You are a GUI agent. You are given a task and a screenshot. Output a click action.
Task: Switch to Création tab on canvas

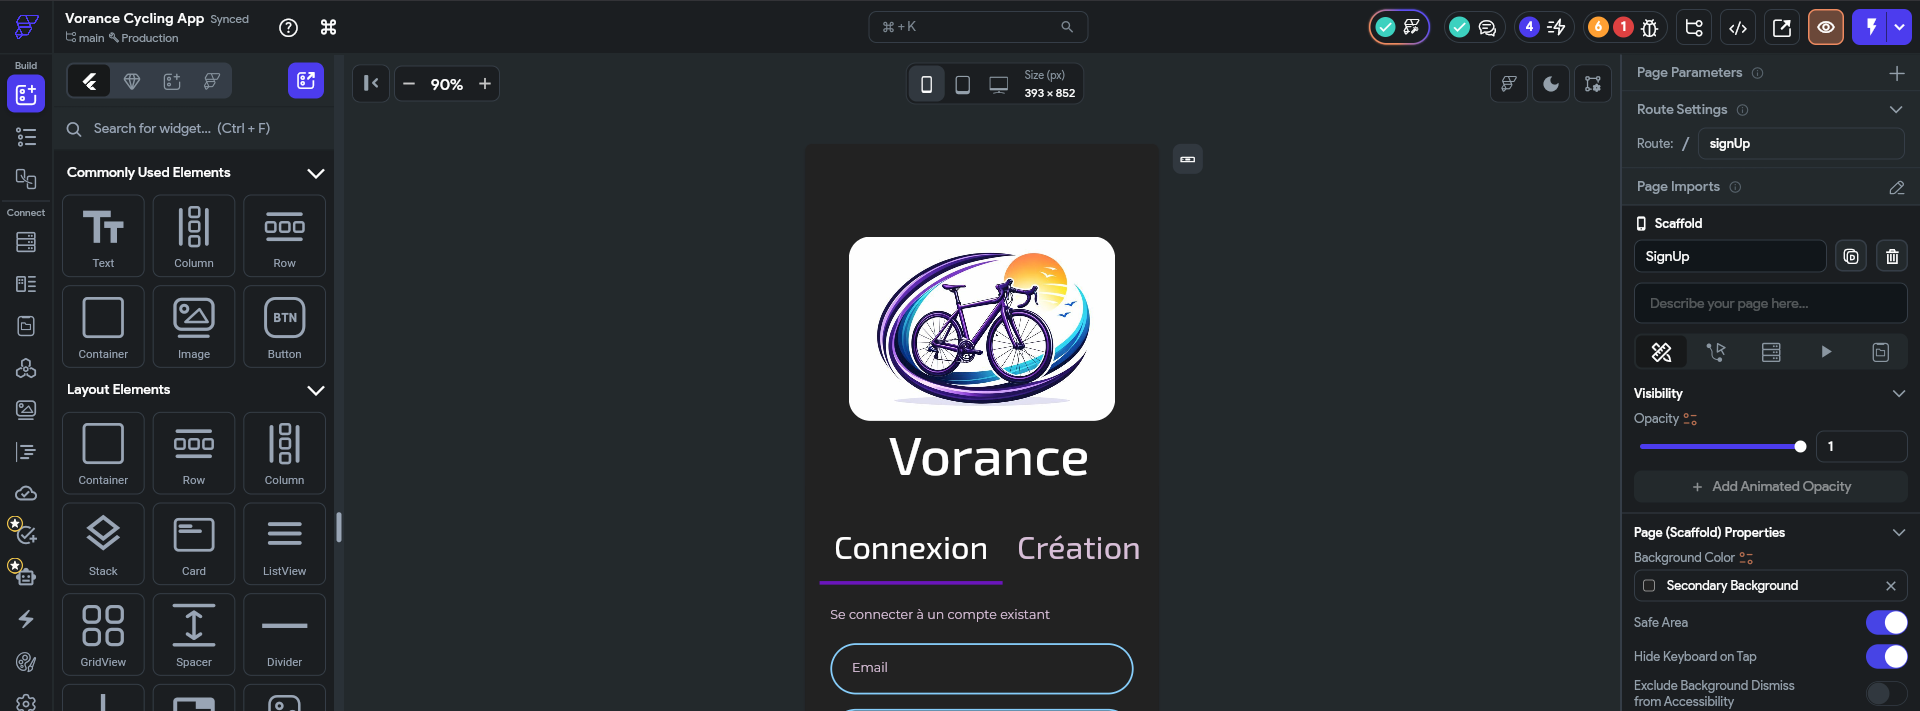coord(1078,548)
